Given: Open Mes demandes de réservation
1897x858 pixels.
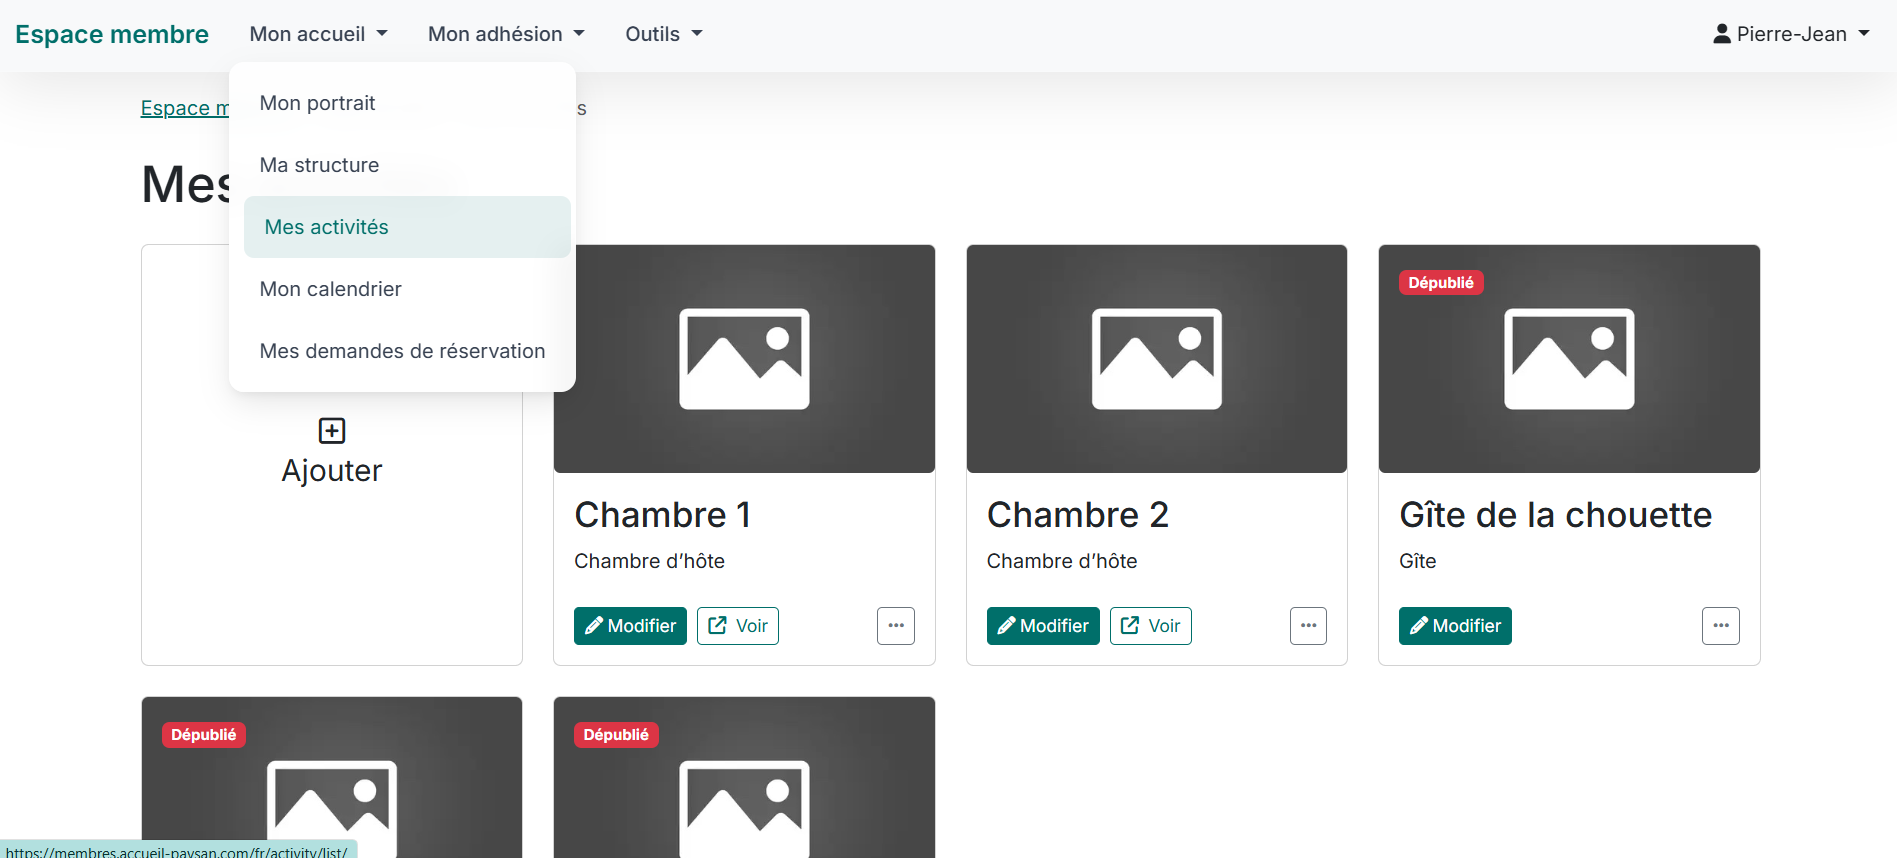Looking at the screenshot, I should 402,351.
